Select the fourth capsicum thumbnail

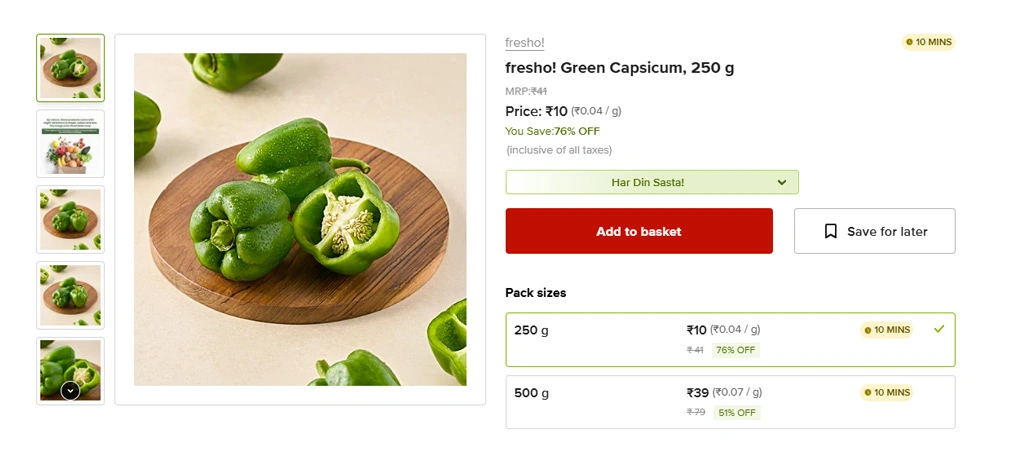point(70,295)
